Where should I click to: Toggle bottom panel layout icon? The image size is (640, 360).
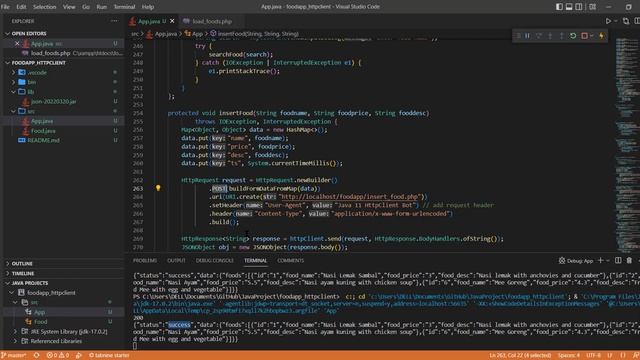pos(569,7)
